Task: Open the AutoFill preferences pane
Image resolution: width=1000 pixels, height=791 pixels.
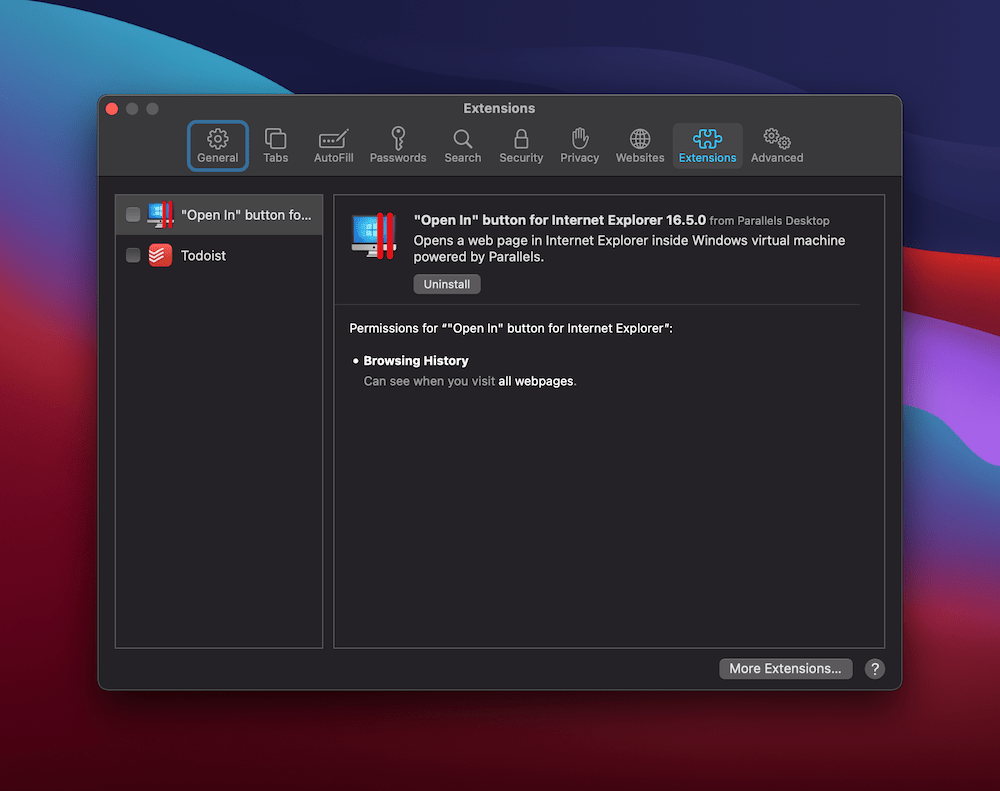Action: (334, 145)
